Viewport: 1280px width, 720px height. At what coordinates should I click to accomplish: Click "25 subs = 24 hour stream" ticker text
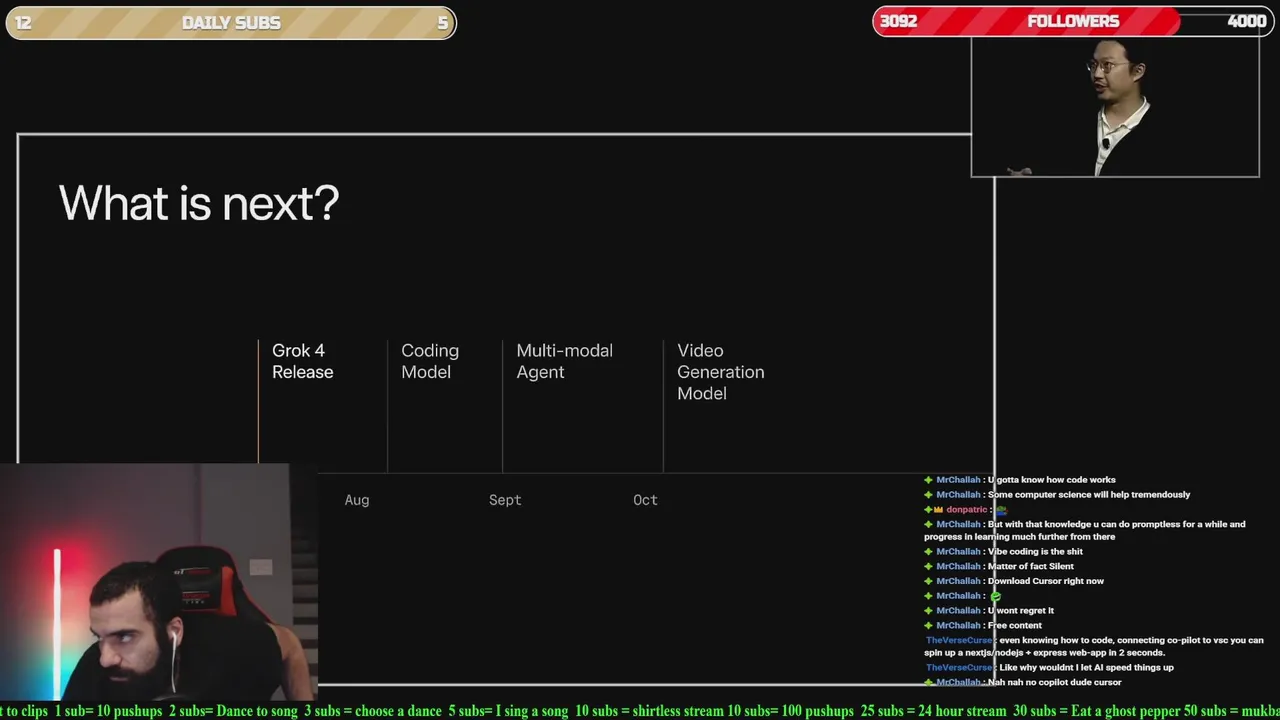pyautogui.click(x=933, y=711)
